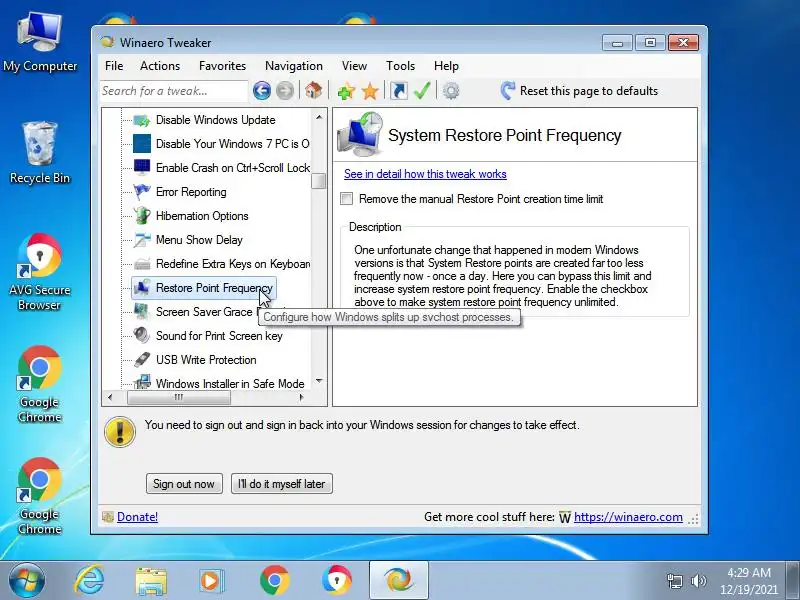Open Internet Explorer from the taskbar
Screen dimensions: 800x600
coord(89,580)
